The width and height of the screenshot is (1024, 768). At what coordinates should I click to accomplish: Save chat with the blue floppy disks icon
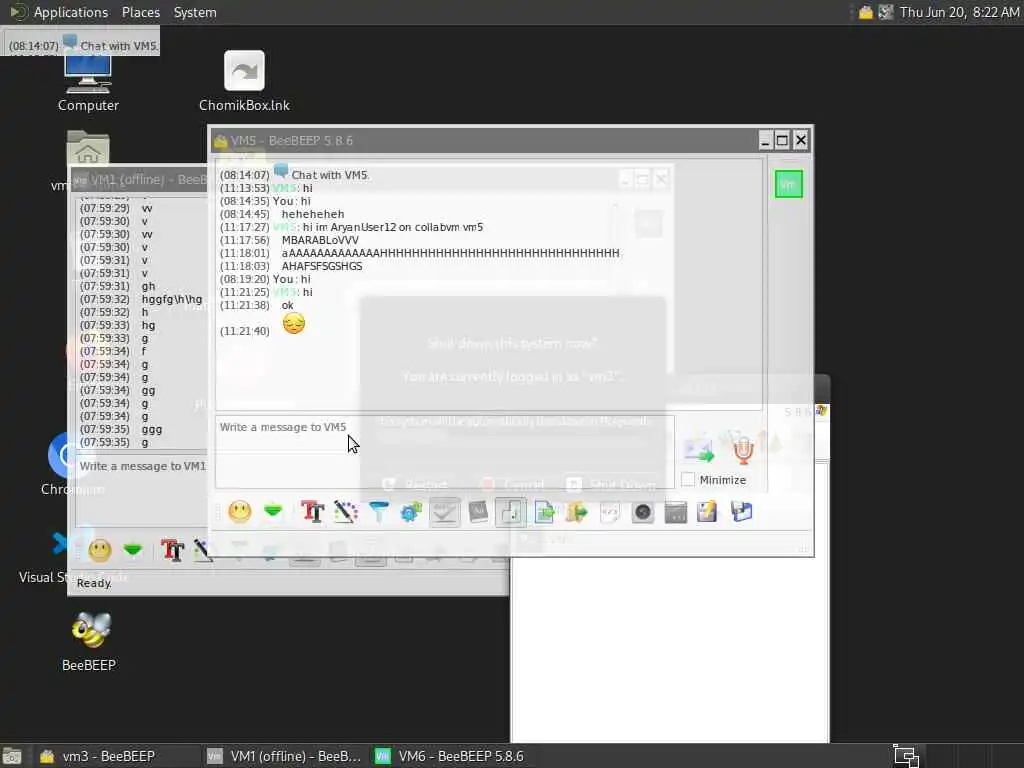pos(742,512)
